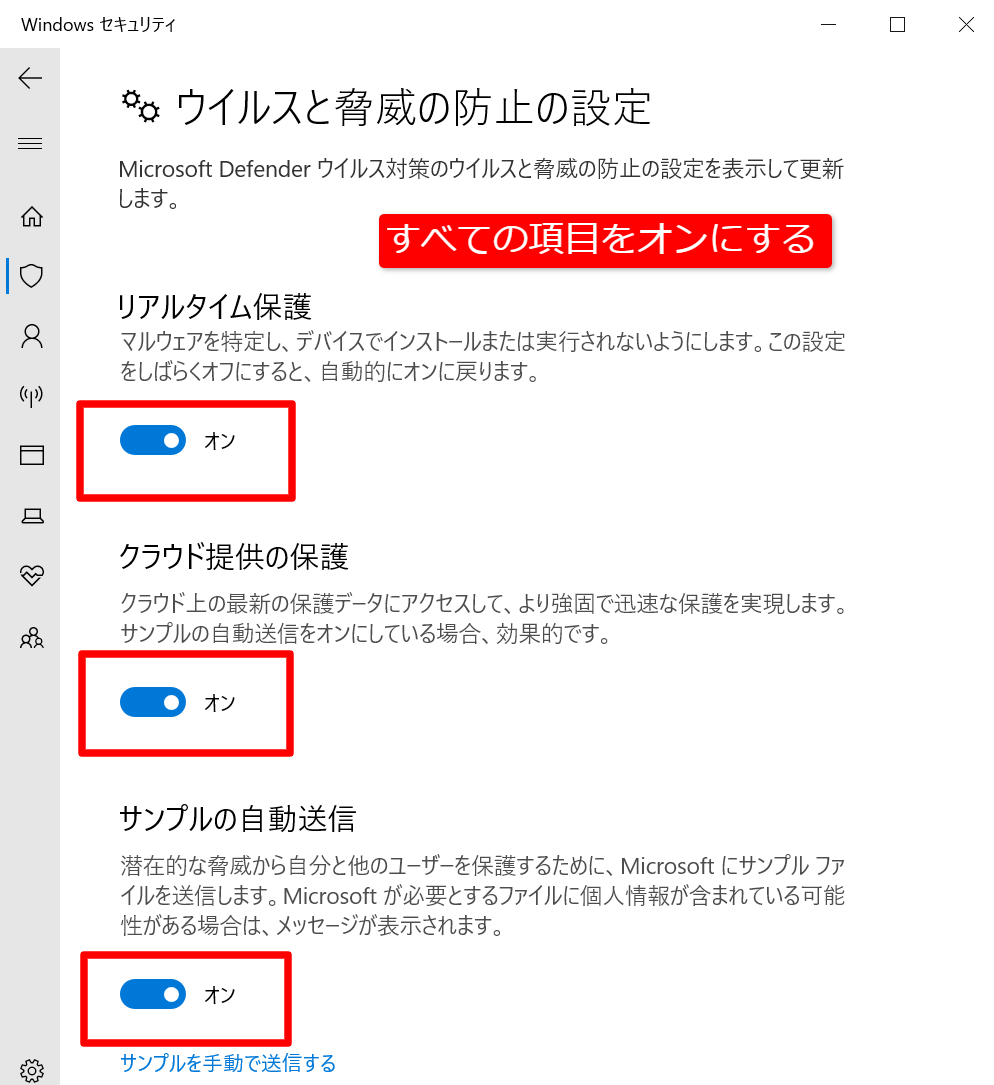The image size is (994, 1085).
Task: Click the red すべての項目をオンにする banner
Action: coord(605,240)
